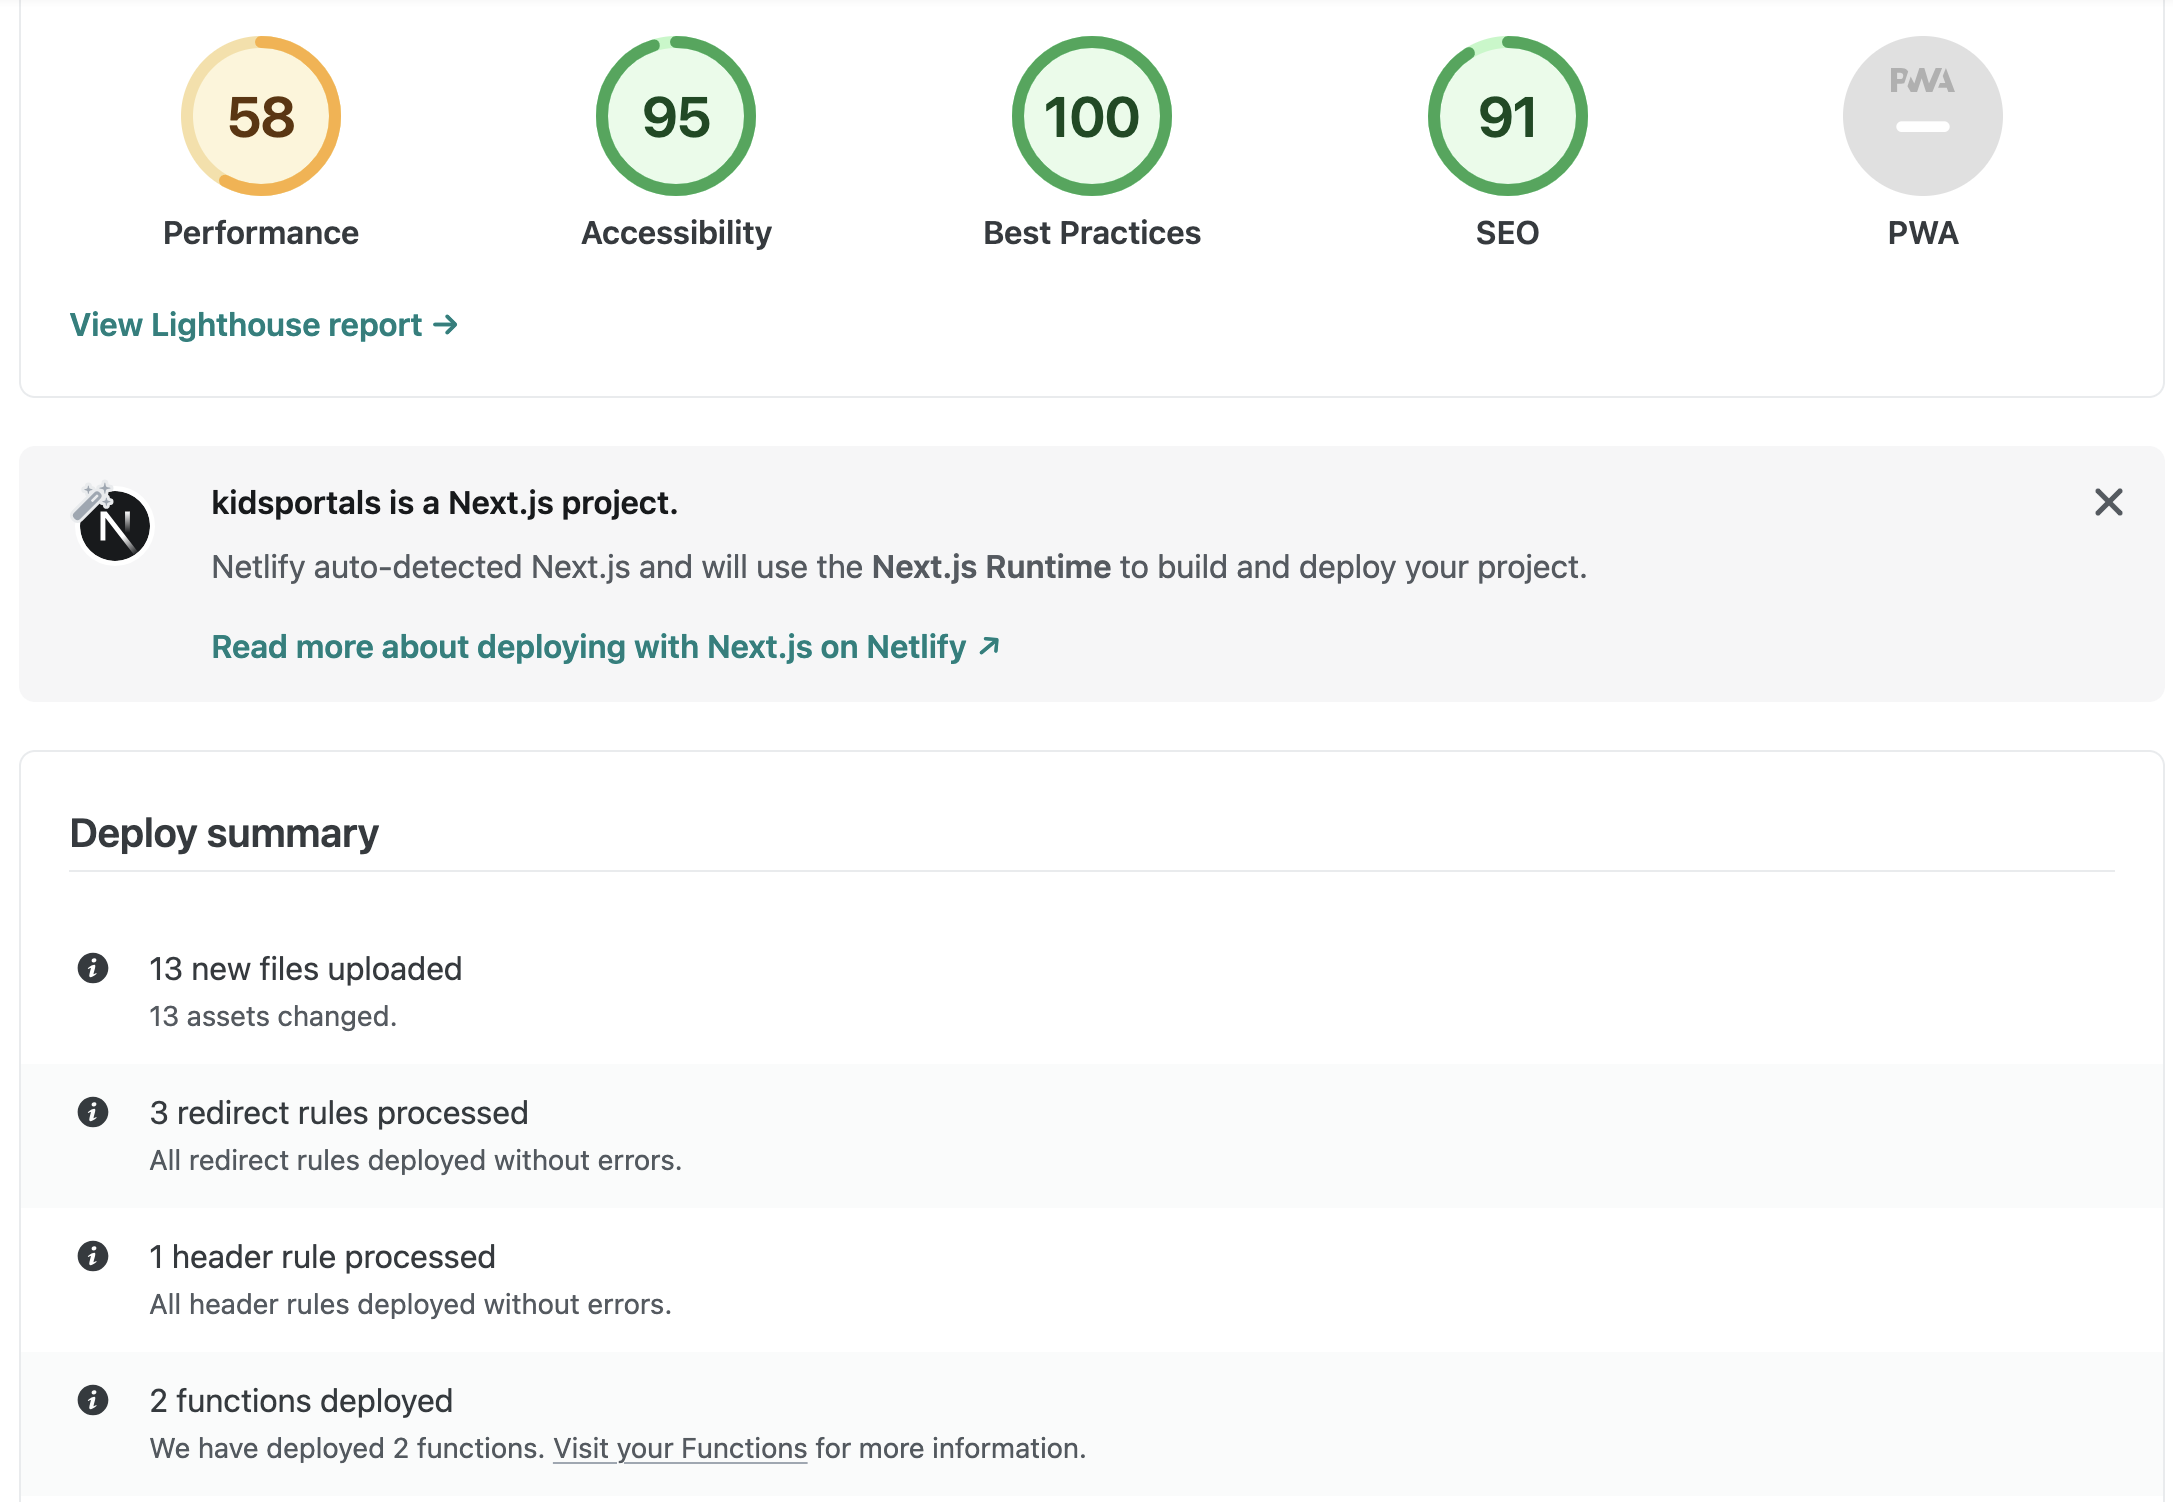Follow the Visit your Functions link
This screenshot has height=1502, width=2173.
tap(680, 1448)
